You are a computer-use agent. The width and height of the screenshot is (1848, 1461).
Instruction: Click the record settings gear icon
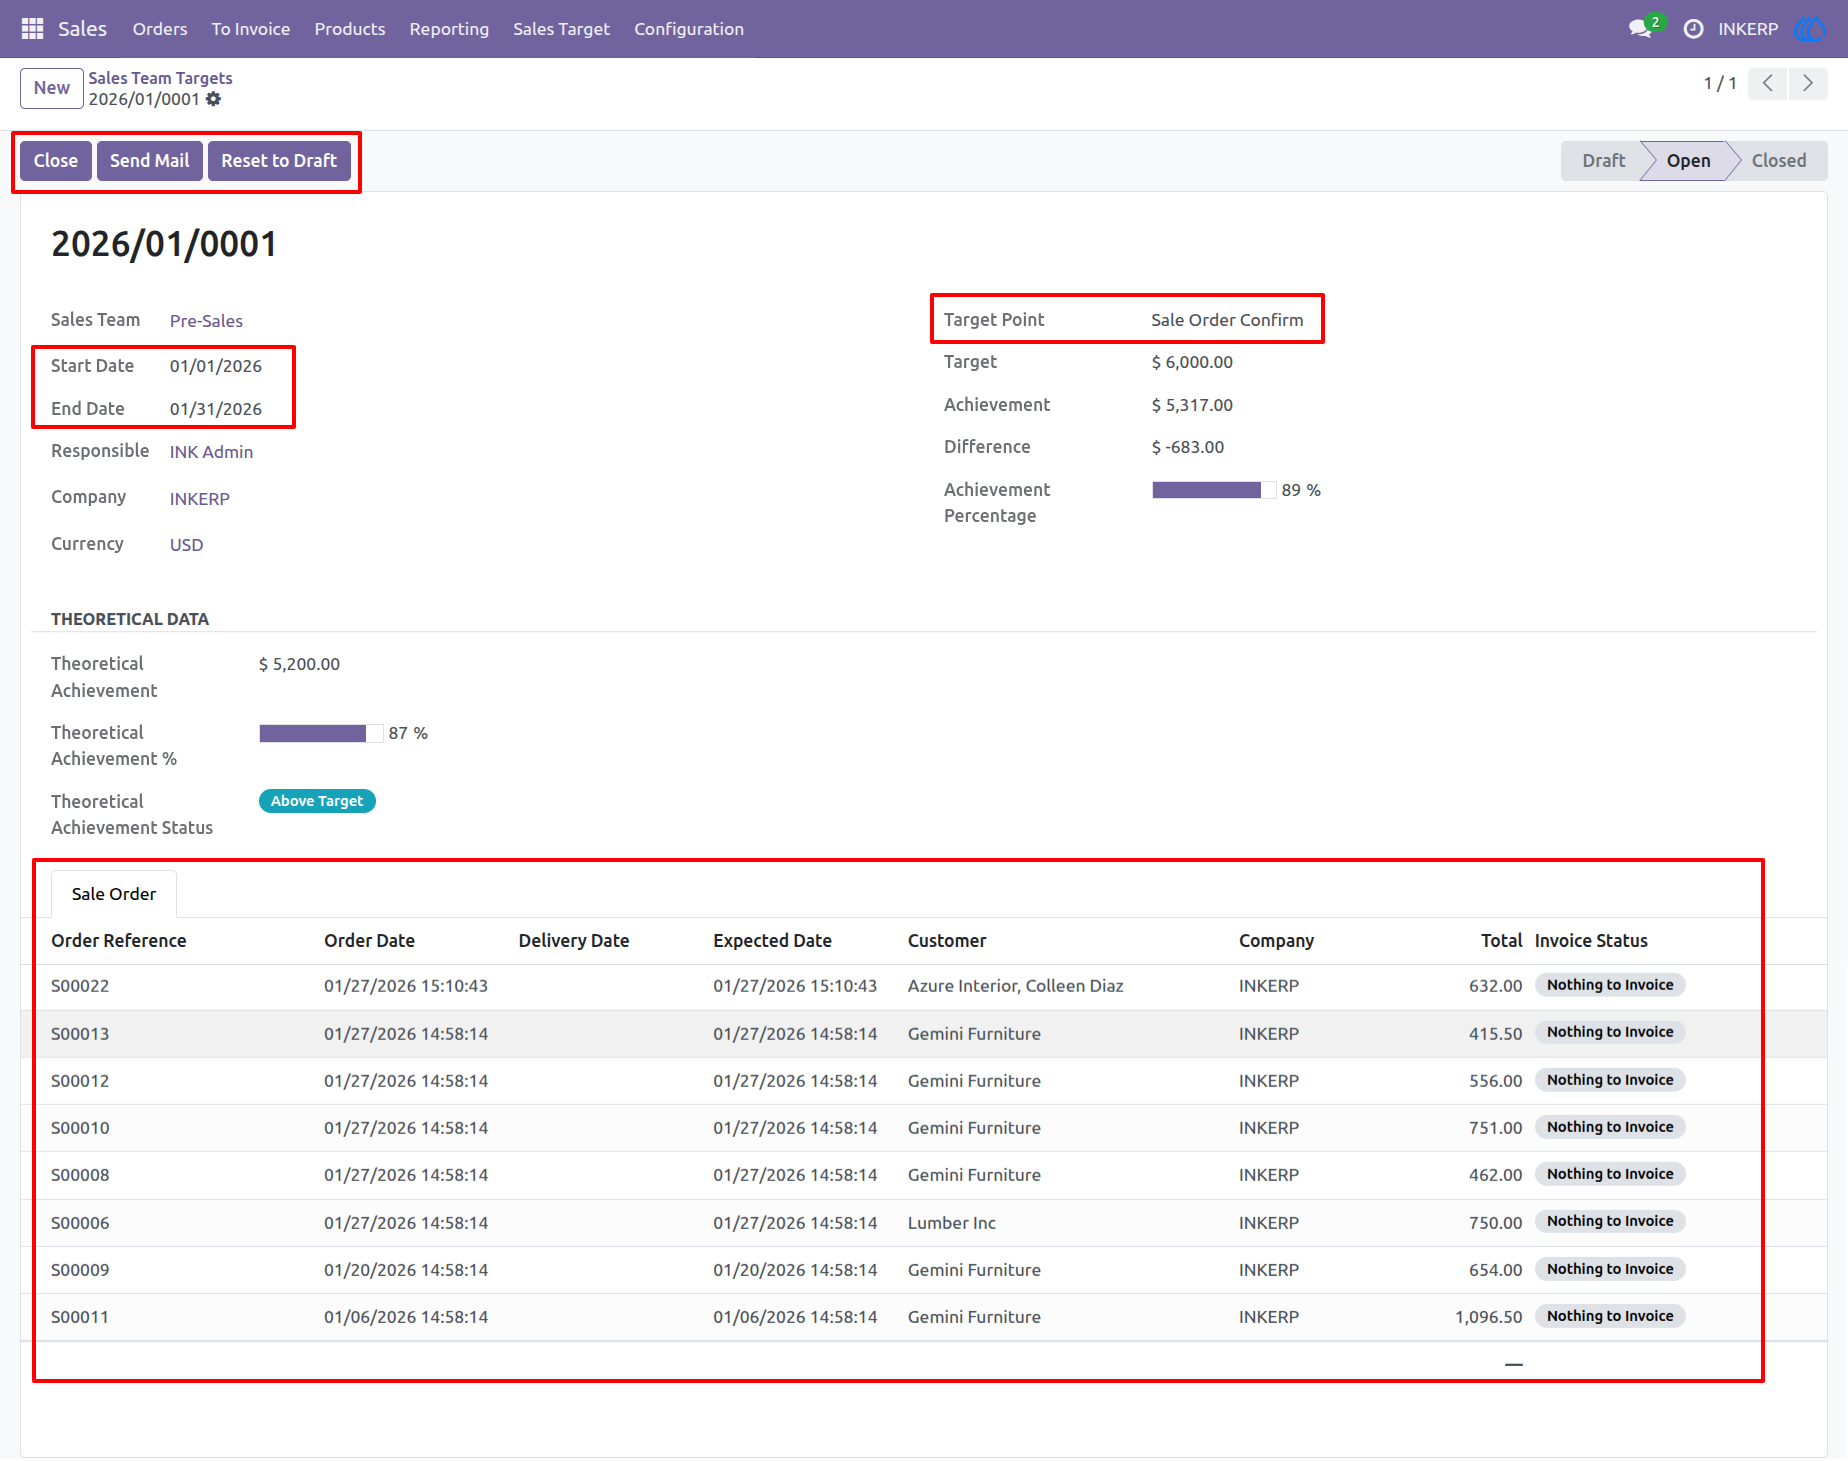tap(214, 99)
